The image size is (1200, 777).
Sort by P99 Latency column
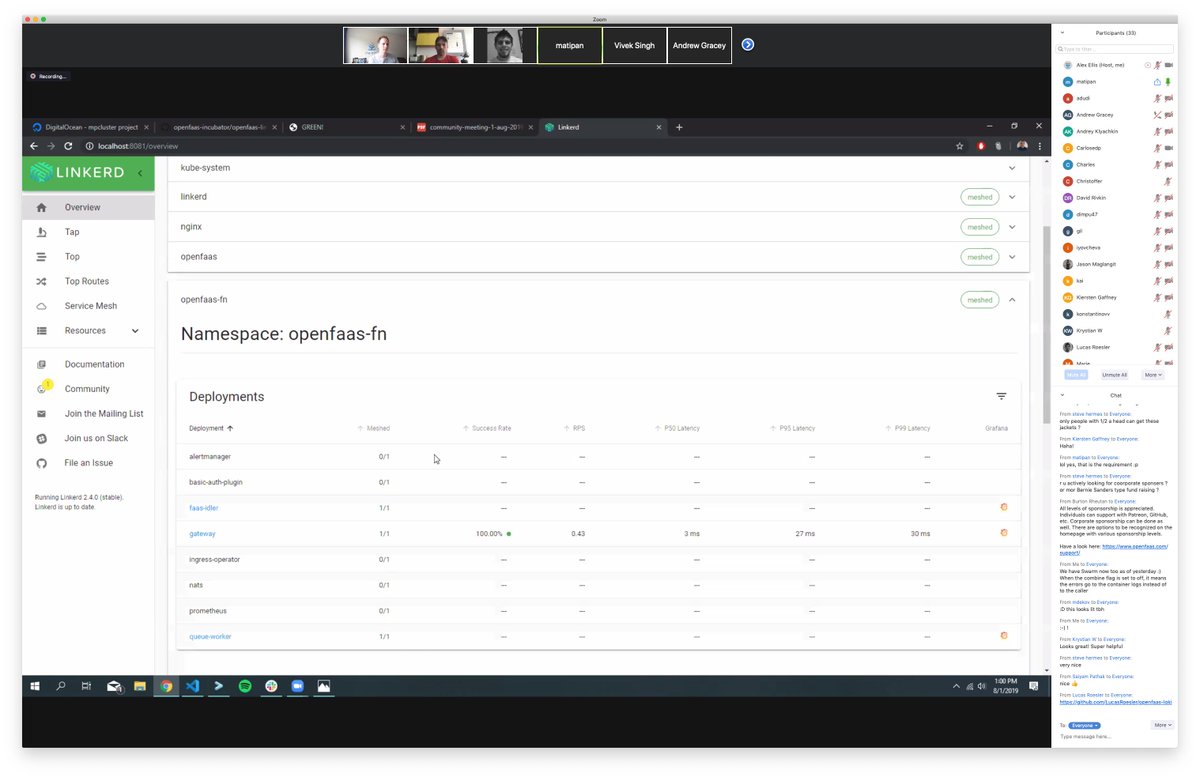tap(907, 428)
